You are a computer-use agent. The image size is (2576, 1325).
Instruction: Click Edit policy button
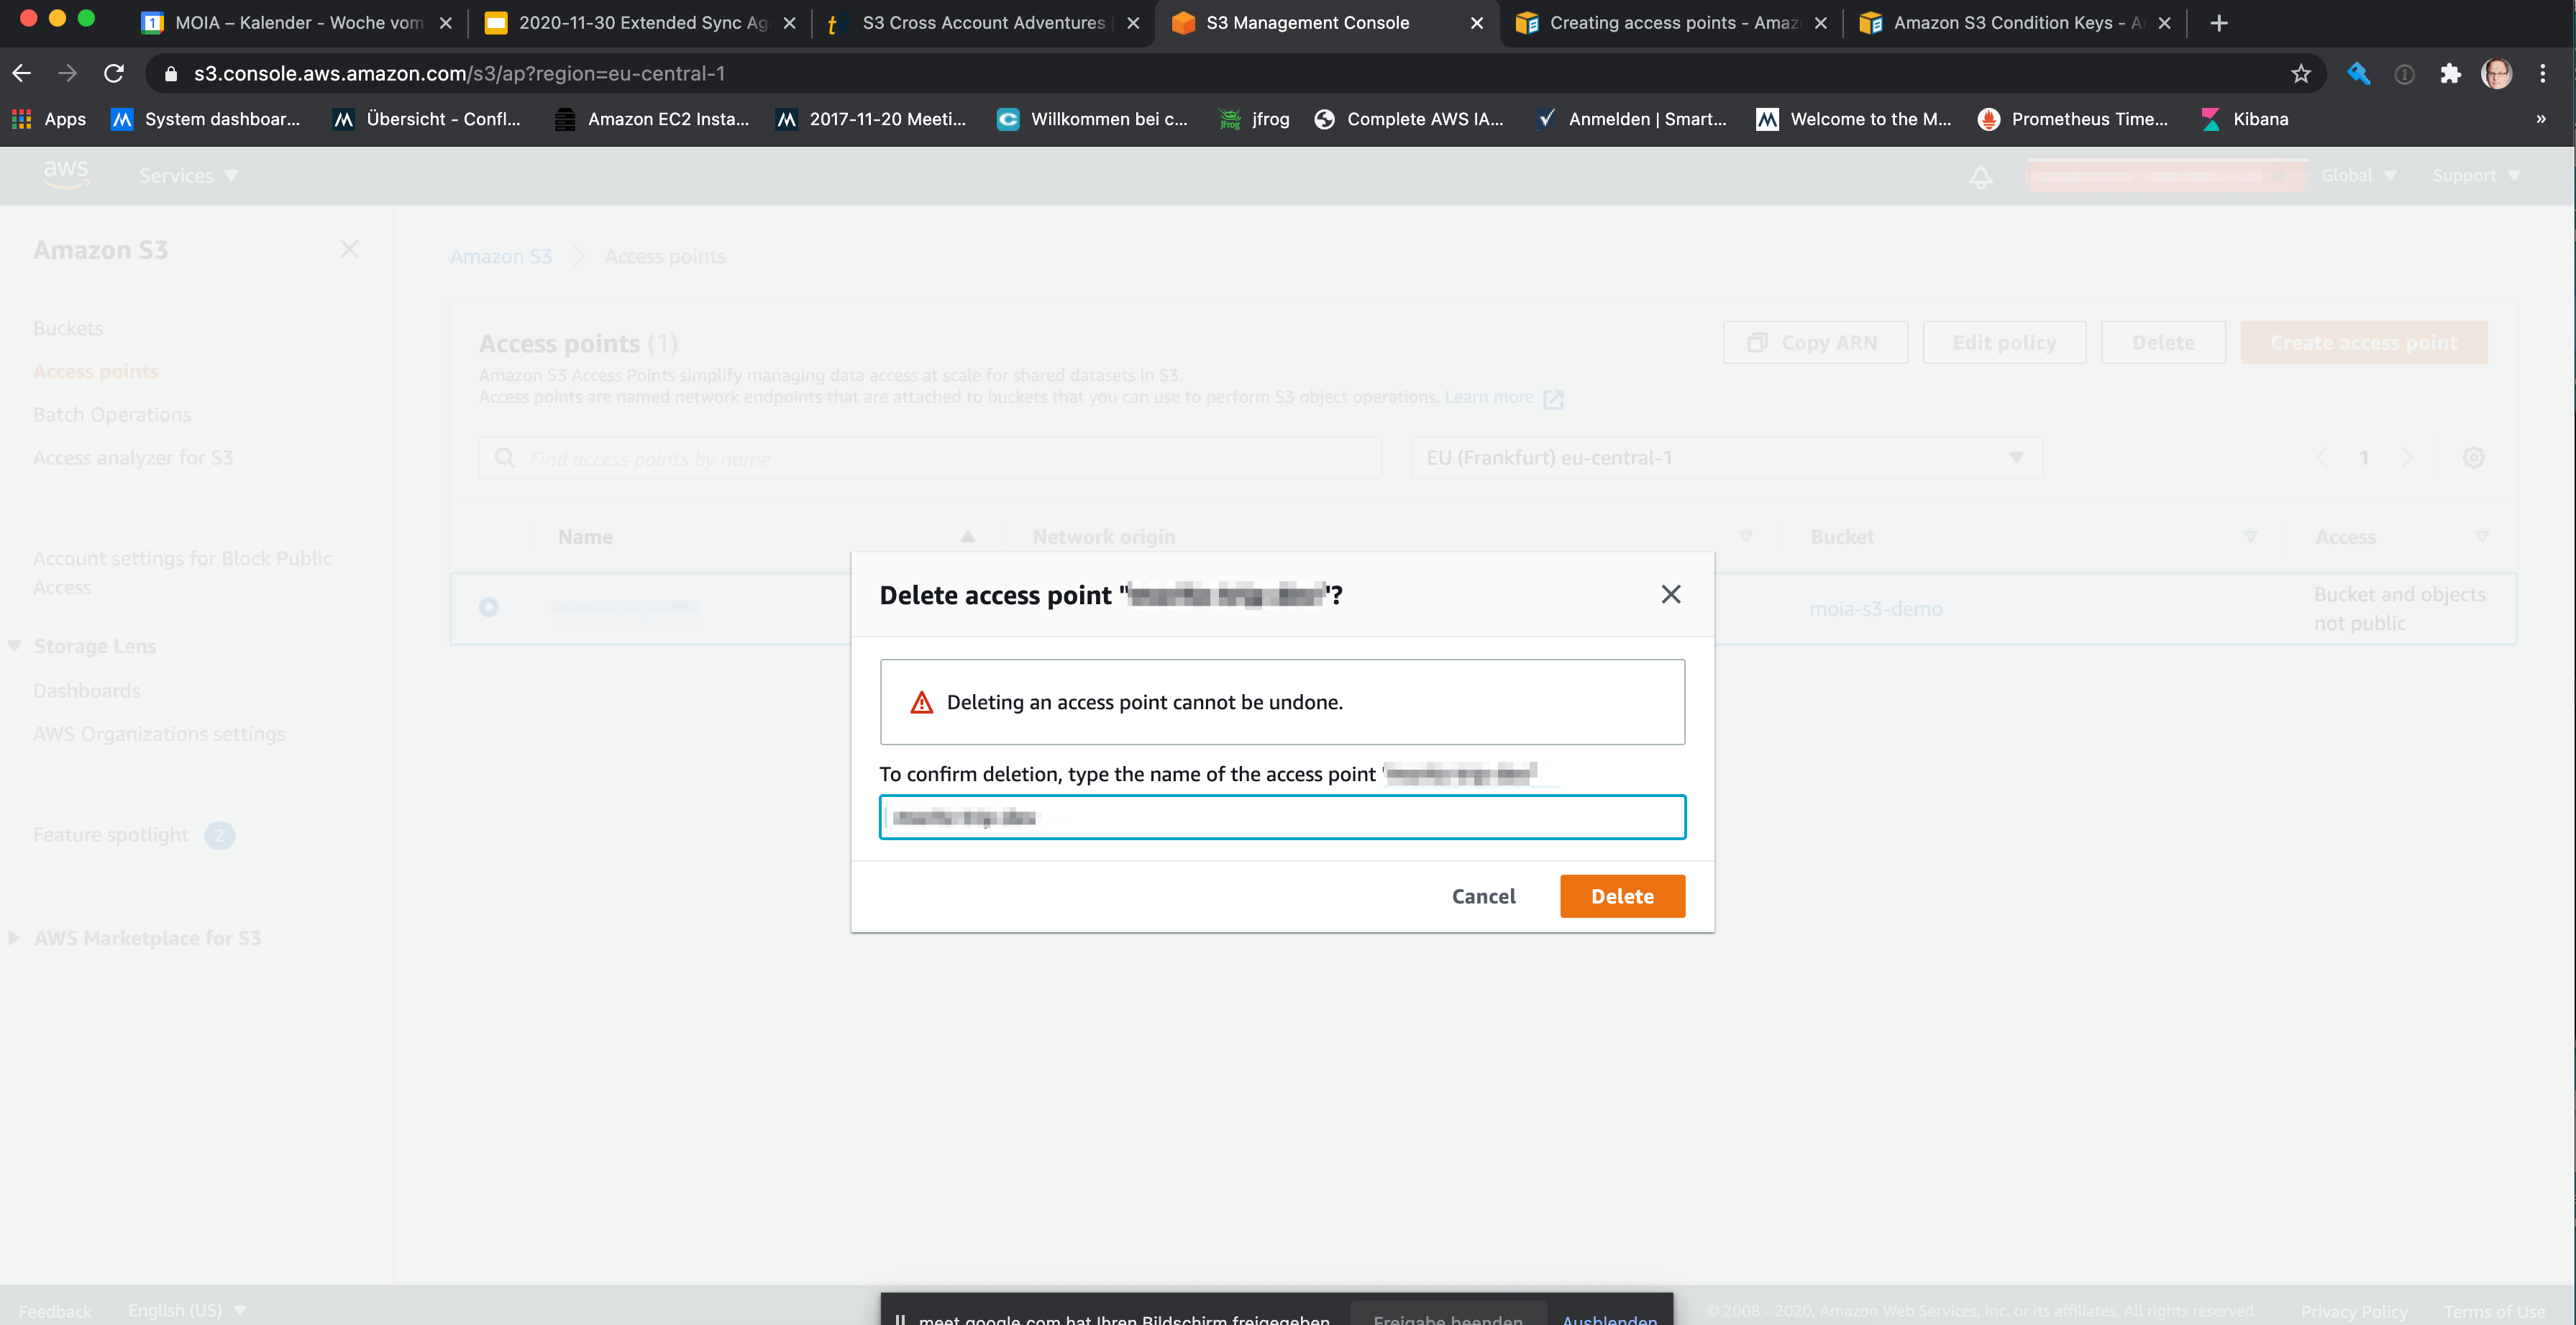click(2004, 342)
